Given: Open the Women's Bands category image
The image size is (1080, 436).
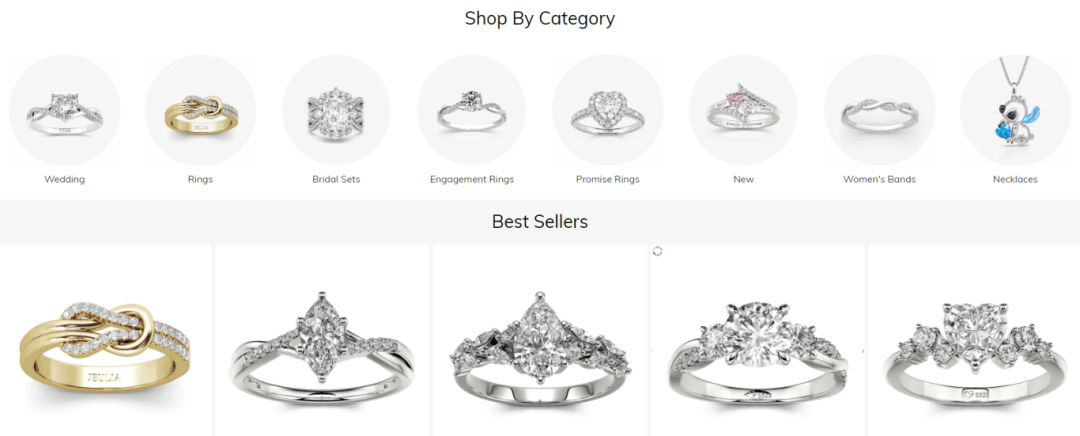Looking at the screenshot, I should 880,110.
